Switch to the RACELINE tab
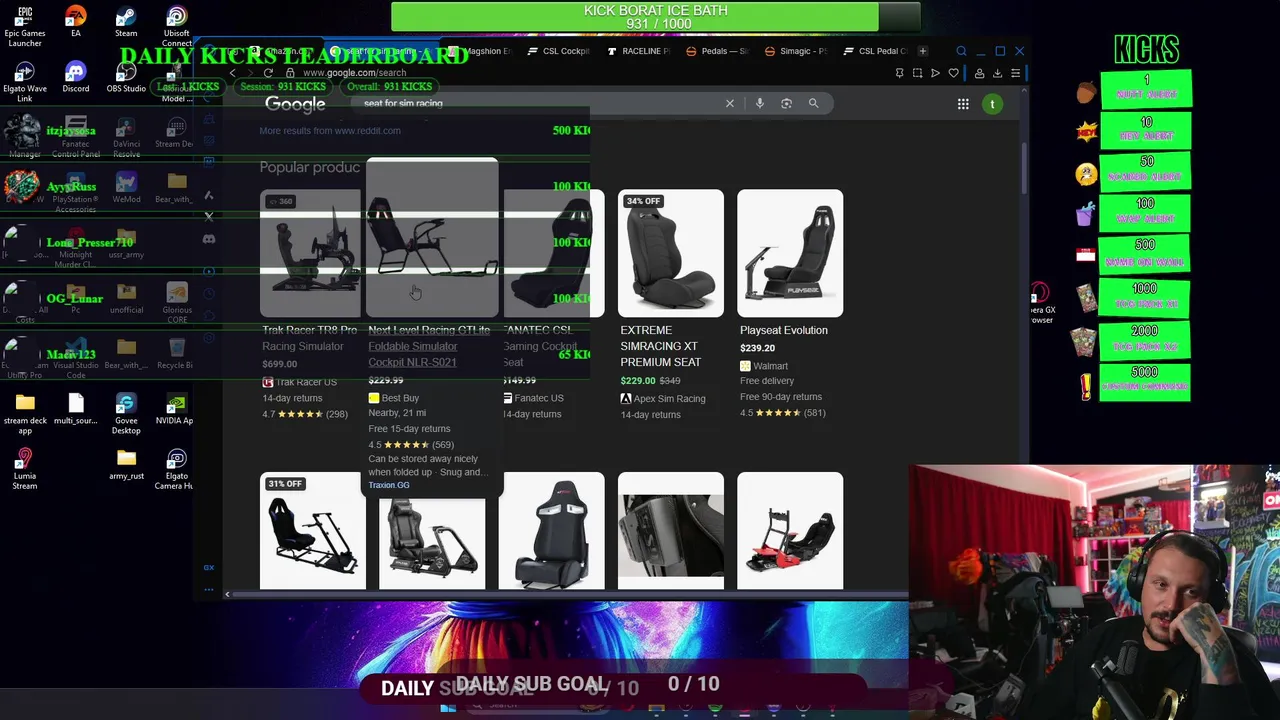1280x720 pixels. (640, 51)
